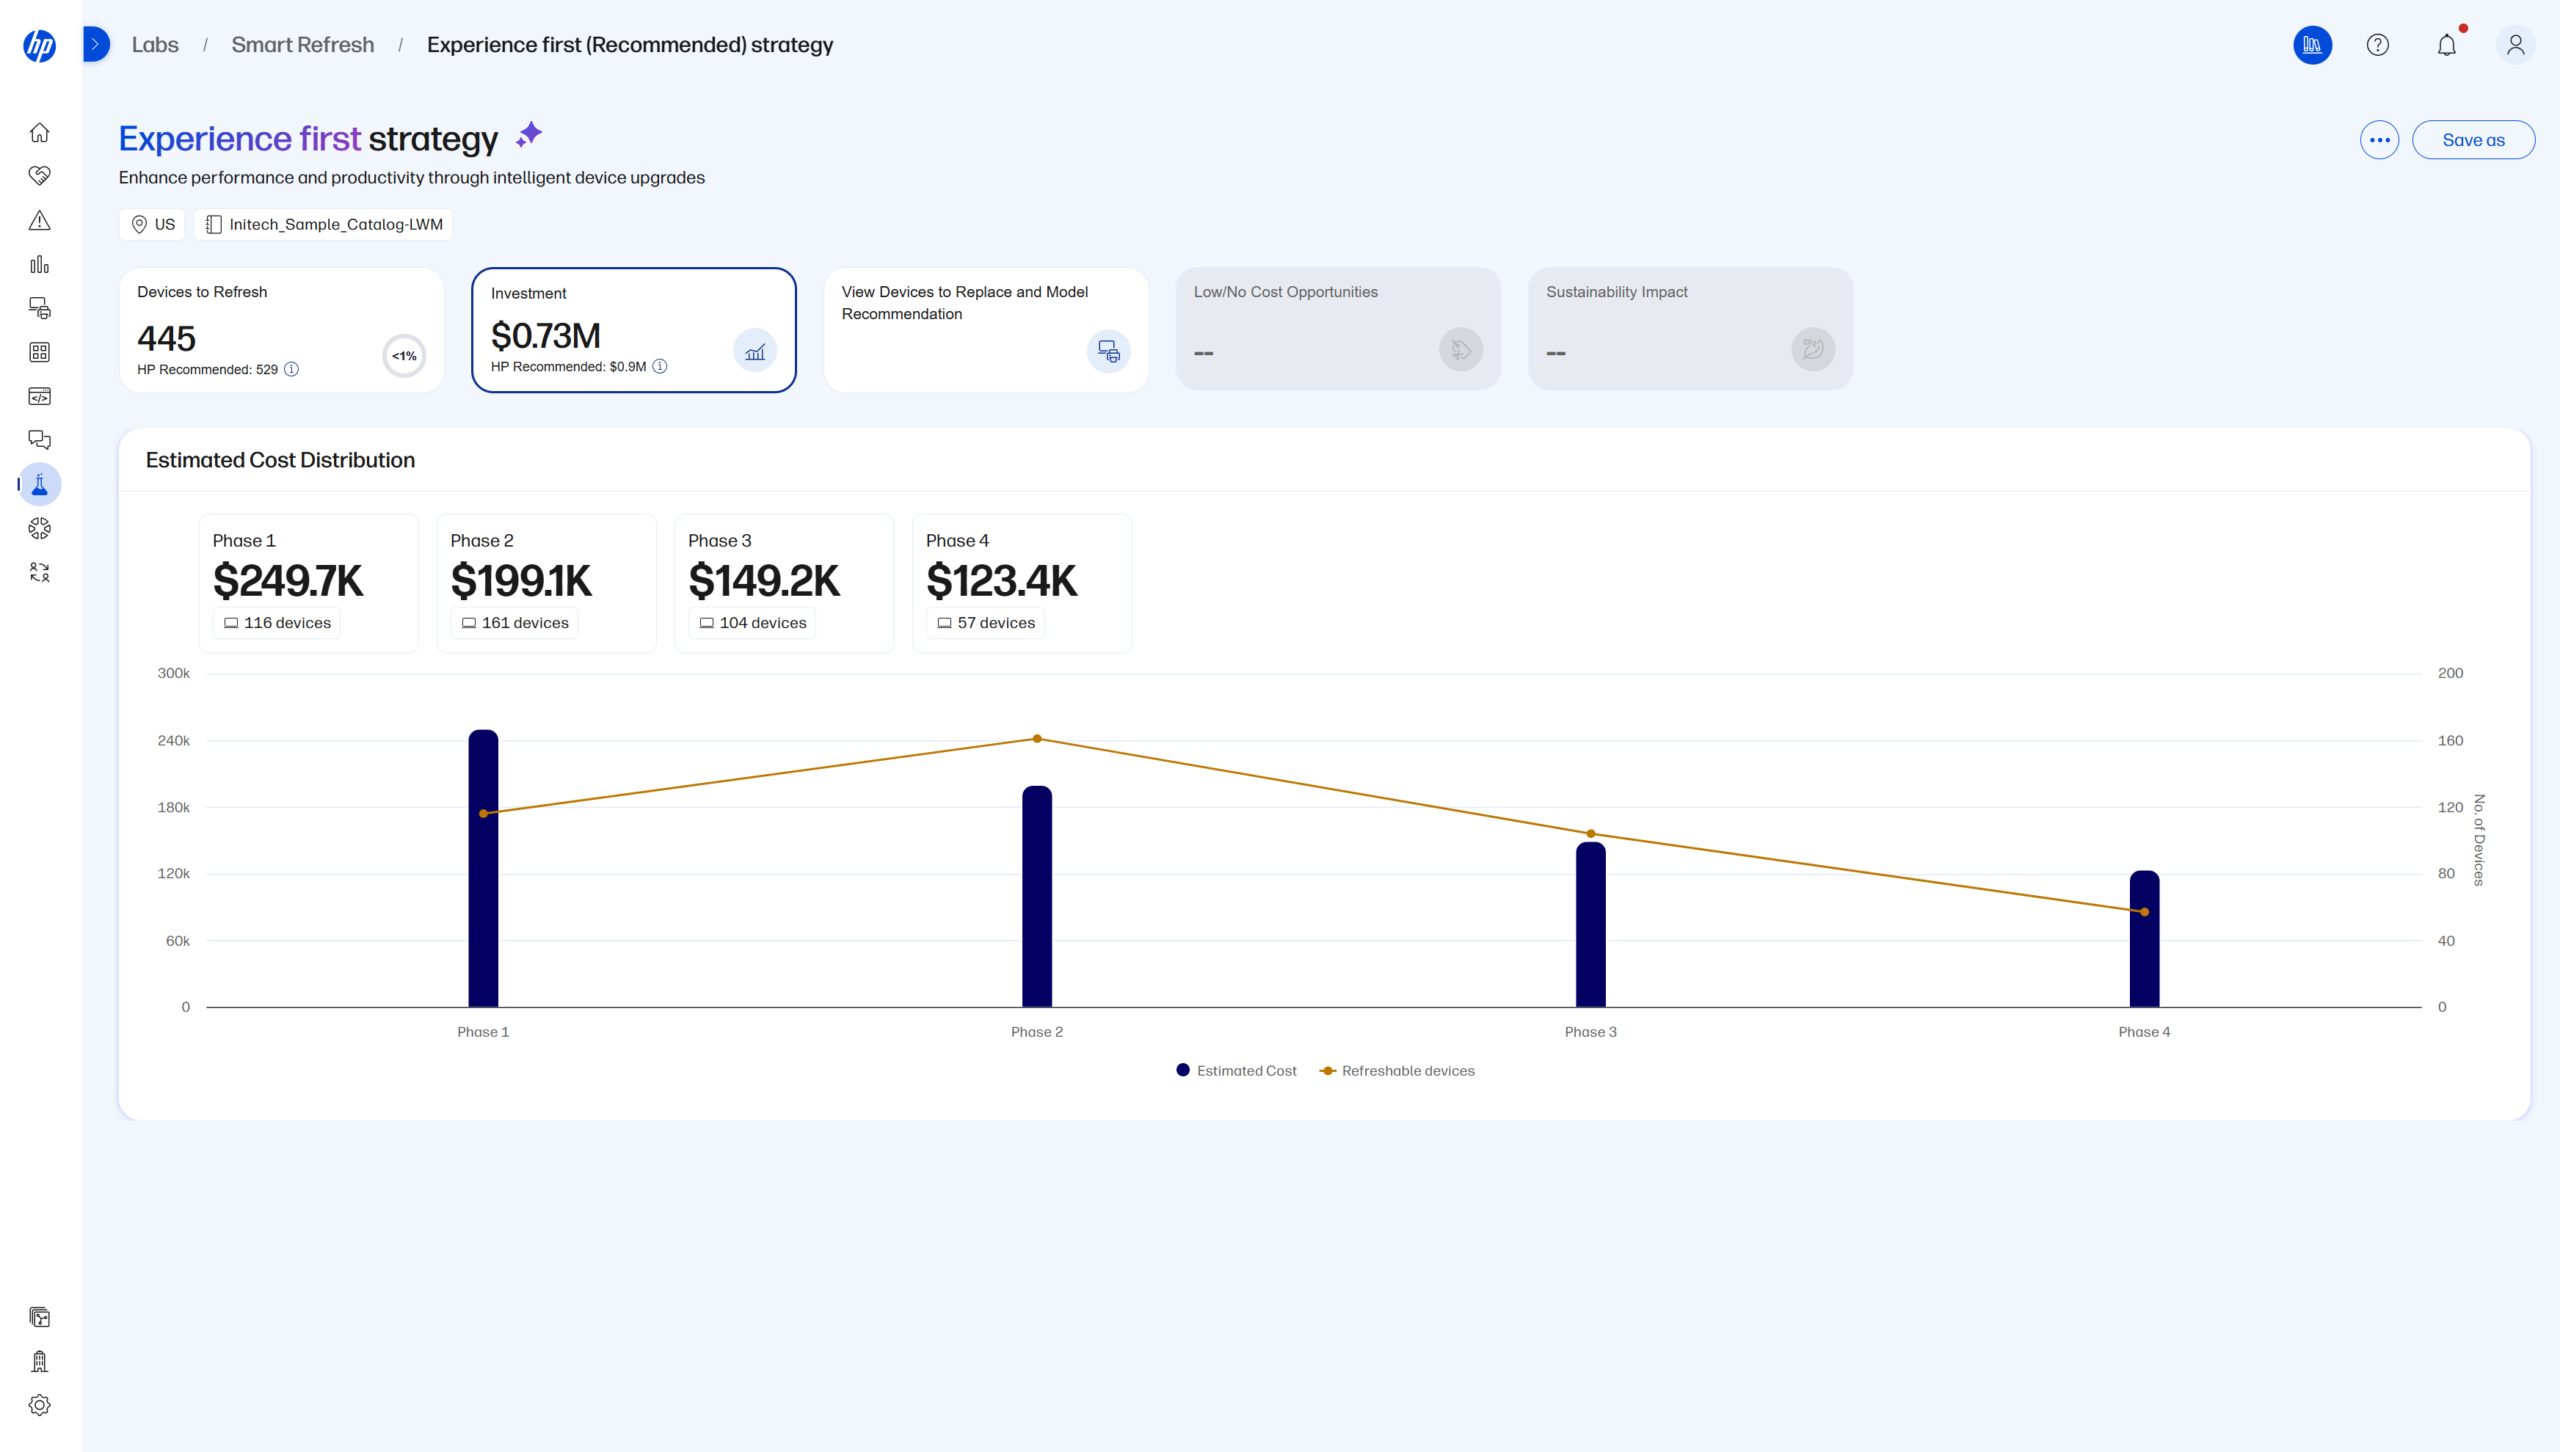Click the blue library icon in header
Screen dimensions: 2560x1452
(x=2312, y=45)
